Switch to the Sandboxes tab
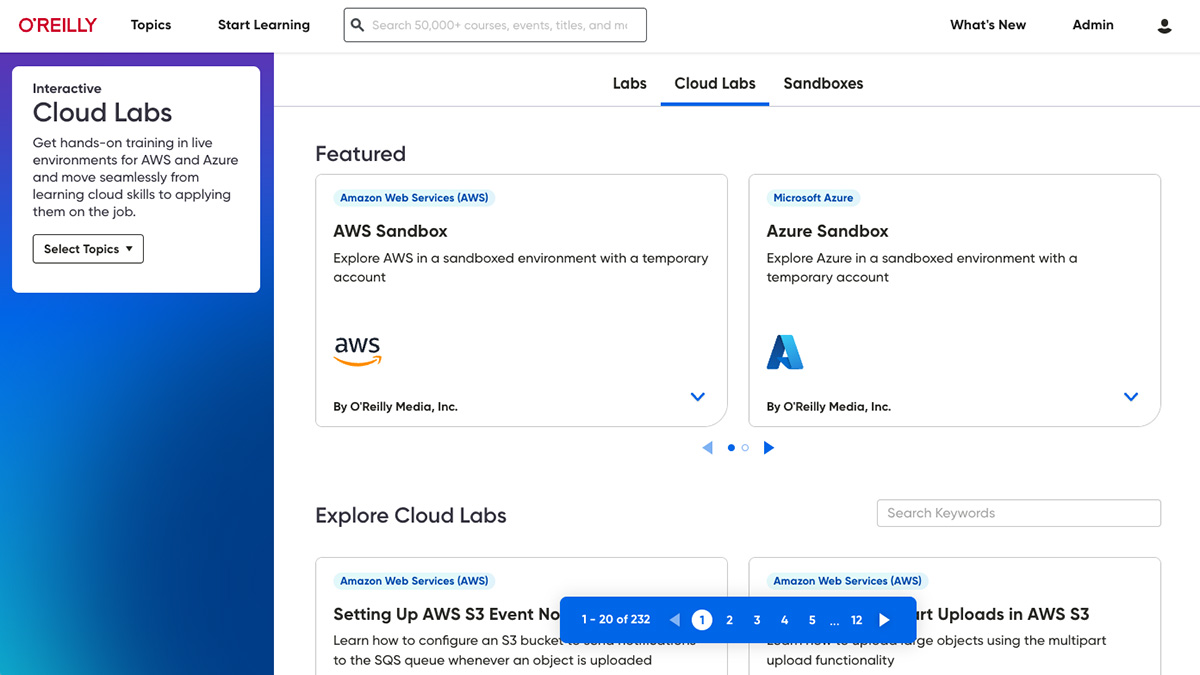The height and width of the screenshot is (675, 1200). pyautogui.click(x=823, y=84)
